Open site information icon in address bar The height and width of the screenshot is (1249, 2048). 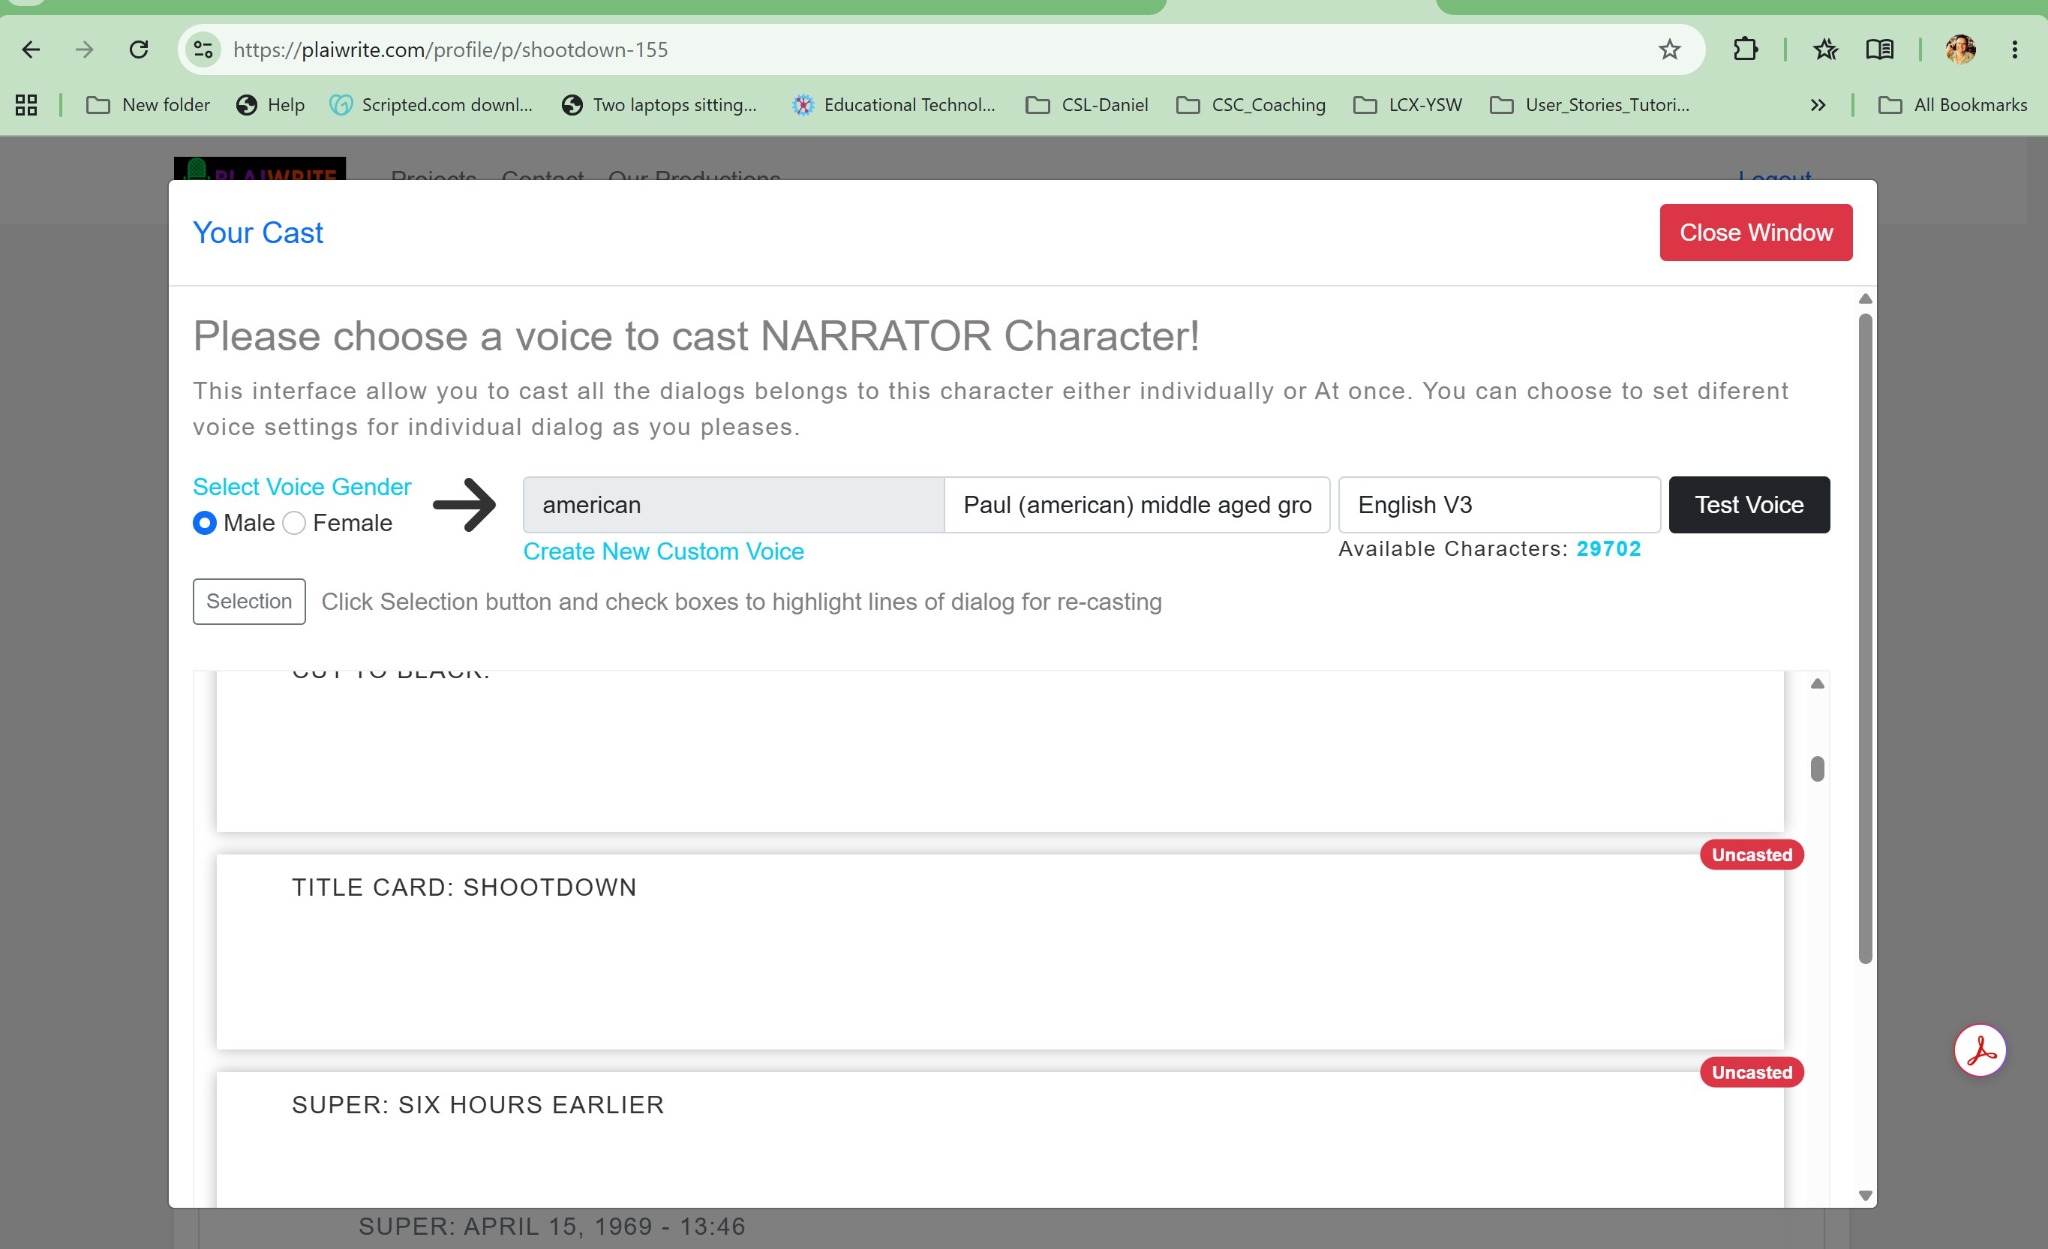pos(203,49)
